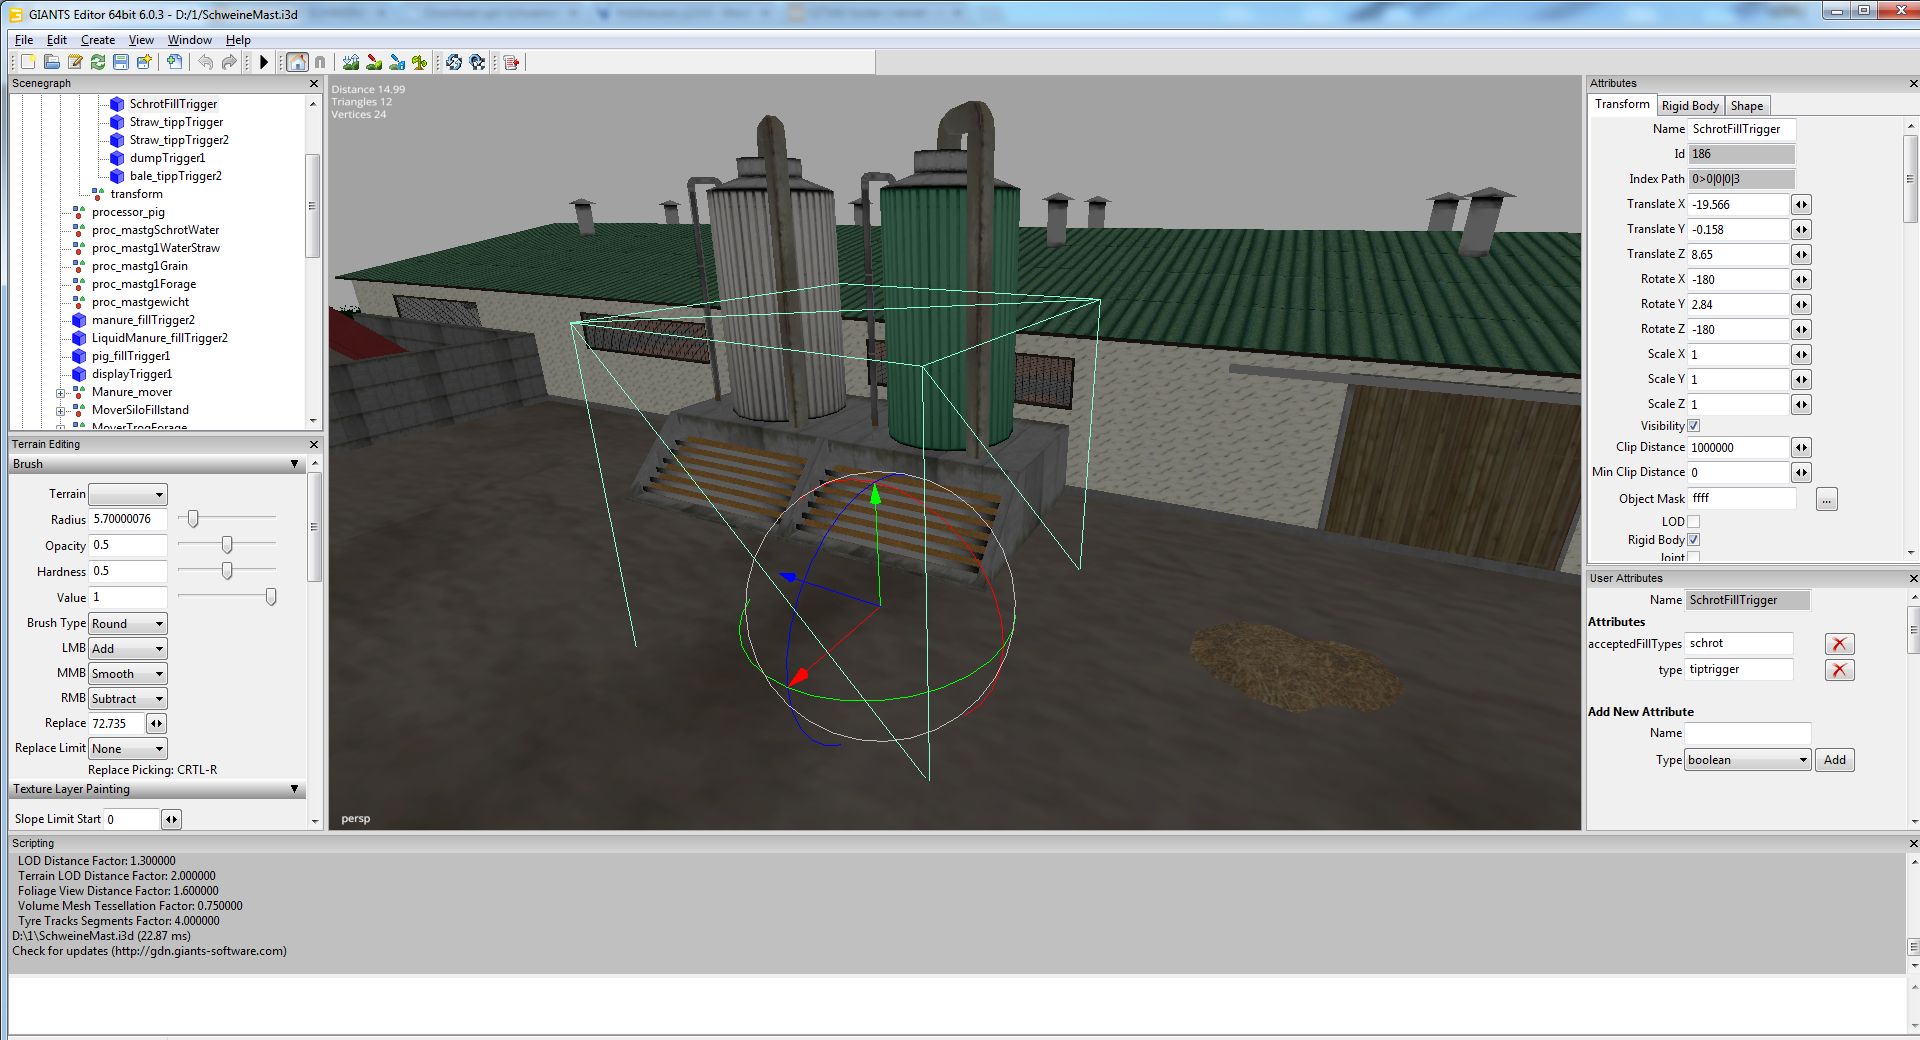
Task: Switch to the Transform tab
Action: coord(1622,105)
